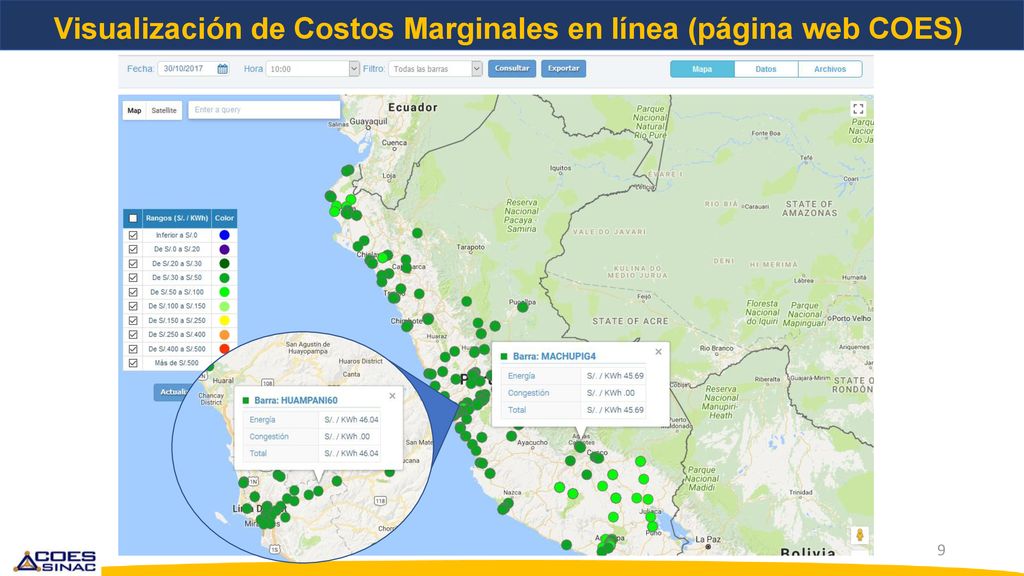Uncheck the 'Inferior a S/.0' range
The image size is (1024, 576).
[x=133, y=235]
